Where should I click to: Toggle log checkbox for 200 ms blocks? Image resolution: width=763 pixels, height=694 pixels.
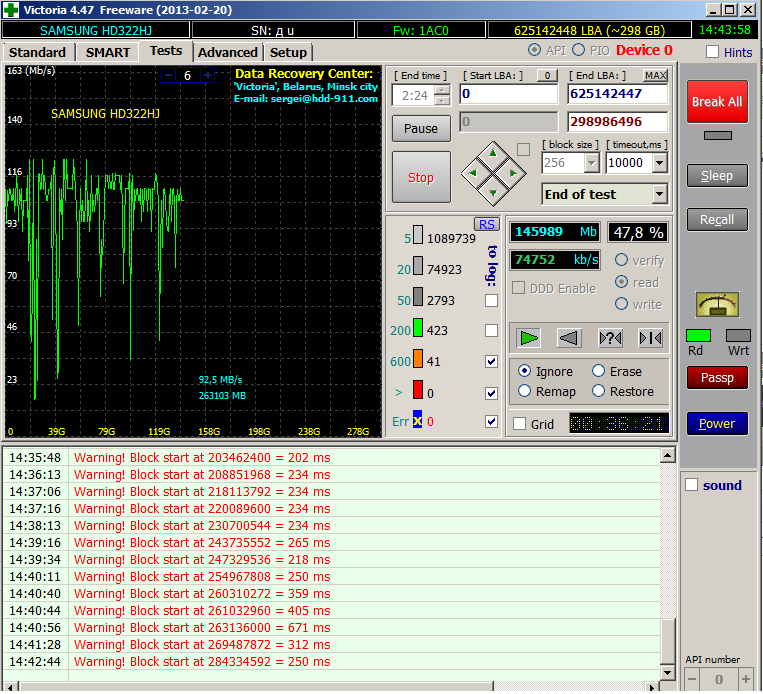pyautogui.click(x=491, y=331)
